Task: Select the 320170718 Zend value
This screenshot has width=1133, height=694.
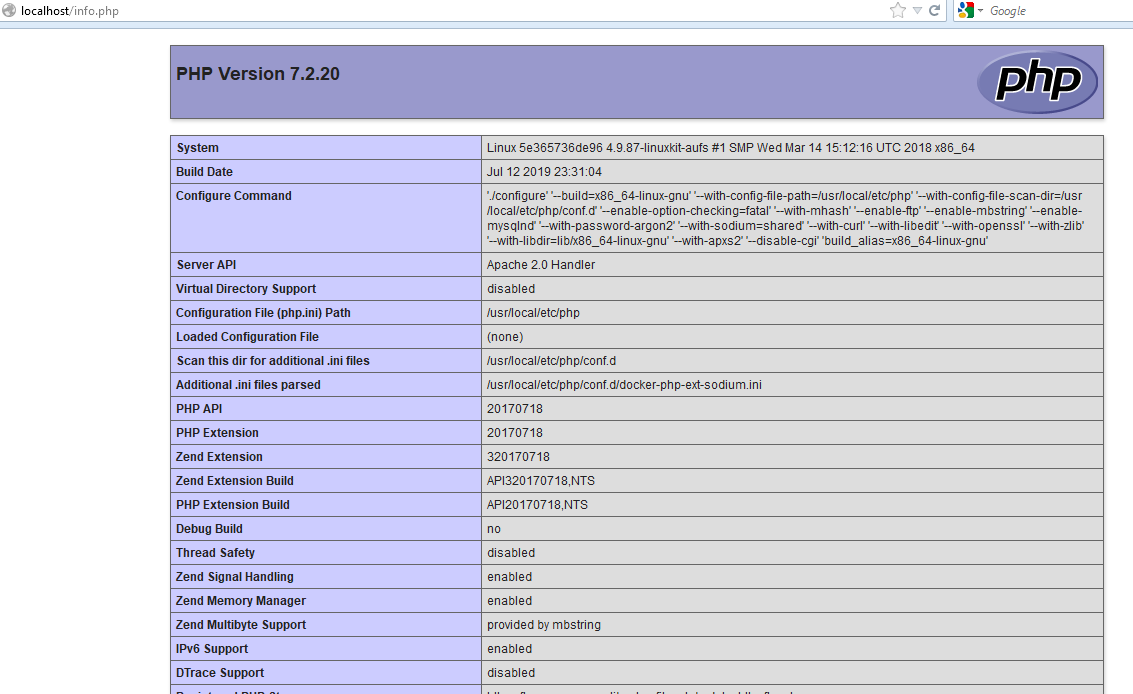Action: tap(518, 456)
